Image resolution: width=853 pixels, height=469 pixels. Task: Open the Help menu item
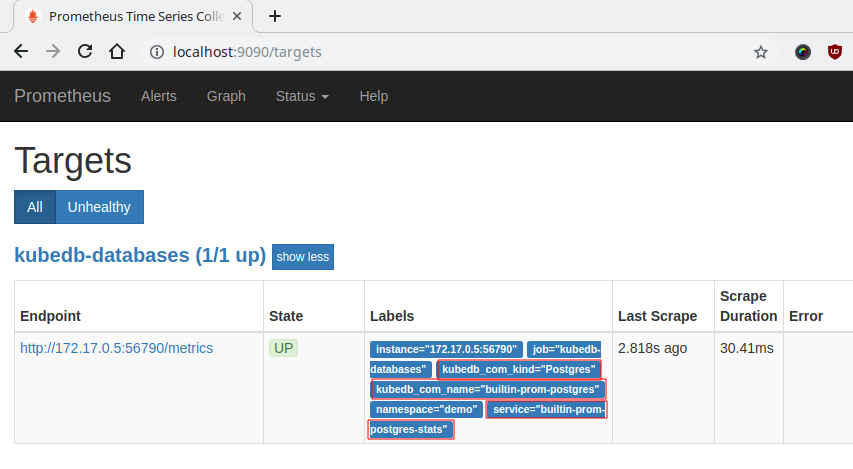[x=373, y=96]
